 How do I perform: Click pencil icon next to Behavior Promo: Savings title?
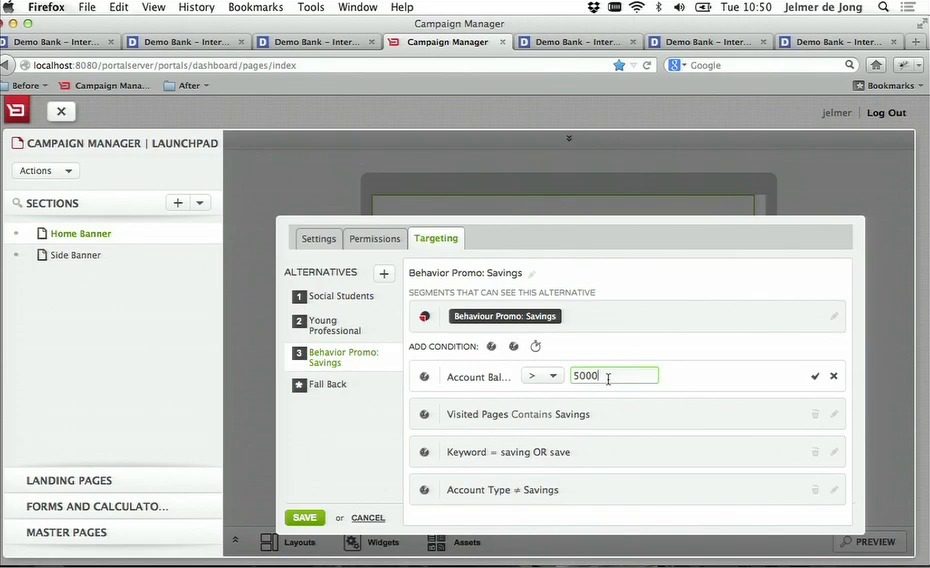coord(532,273)
